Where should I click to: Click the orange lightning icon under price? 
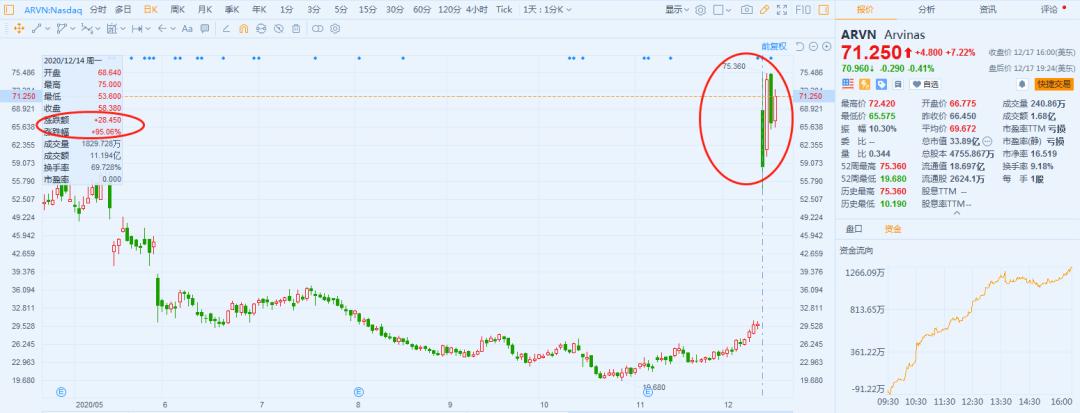click(864, 84)
